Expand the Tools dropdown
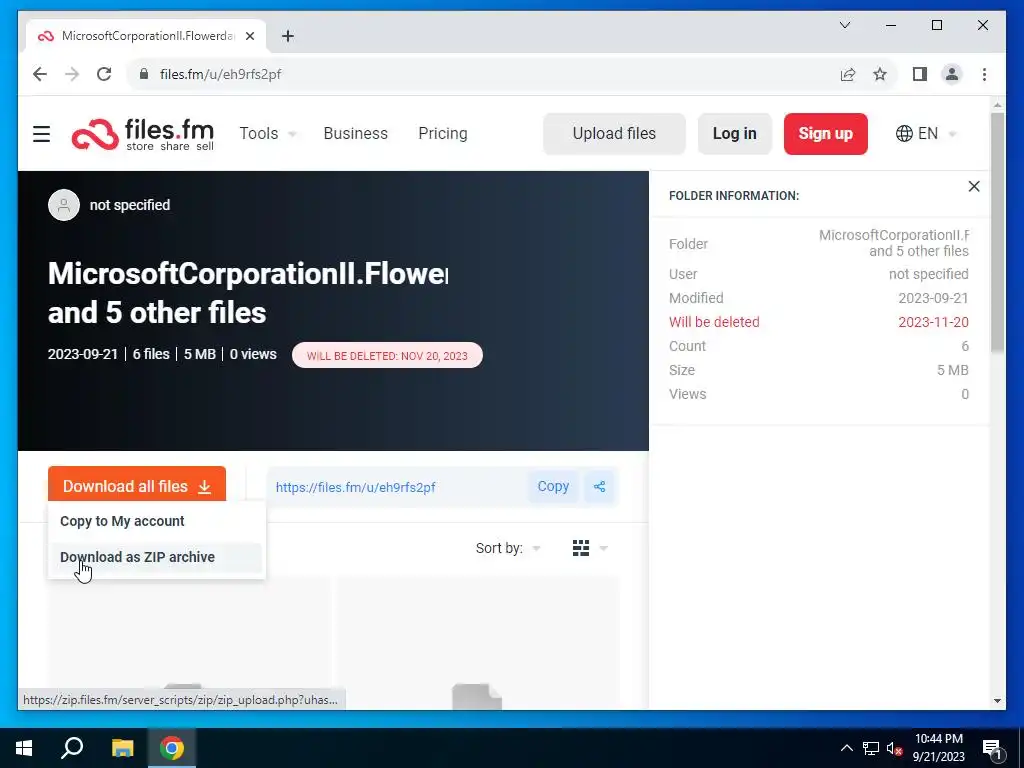The height and width of the screenshot is (768, 1024). [268, 134]
